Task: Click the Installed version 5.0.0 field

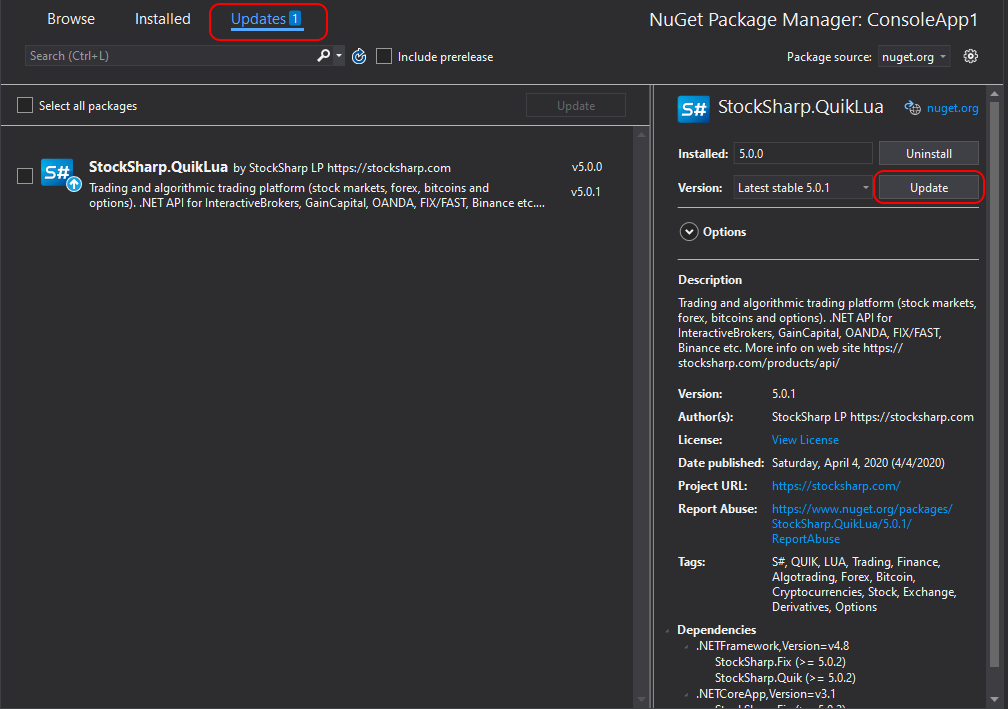Action: pyautogui.click(x=802, y=154)
